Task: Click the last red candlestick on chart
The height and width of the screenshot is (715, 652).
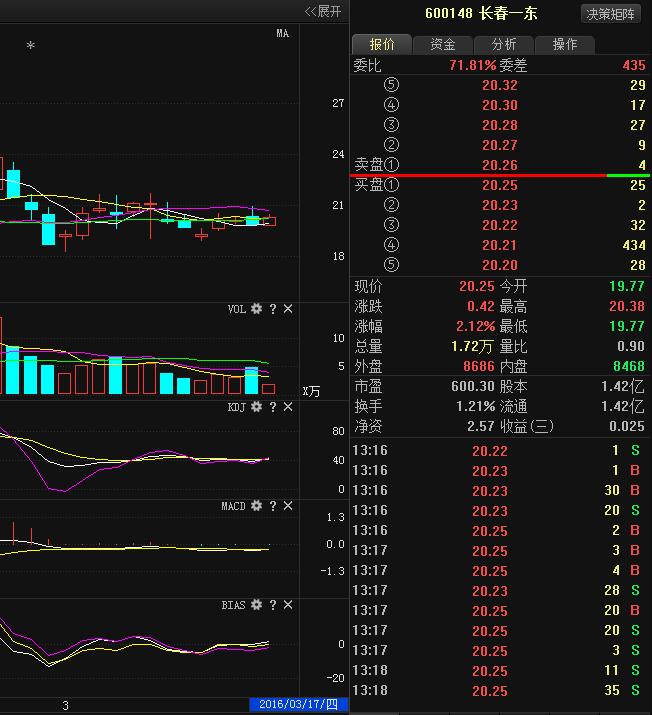Action: click(269, 221)
